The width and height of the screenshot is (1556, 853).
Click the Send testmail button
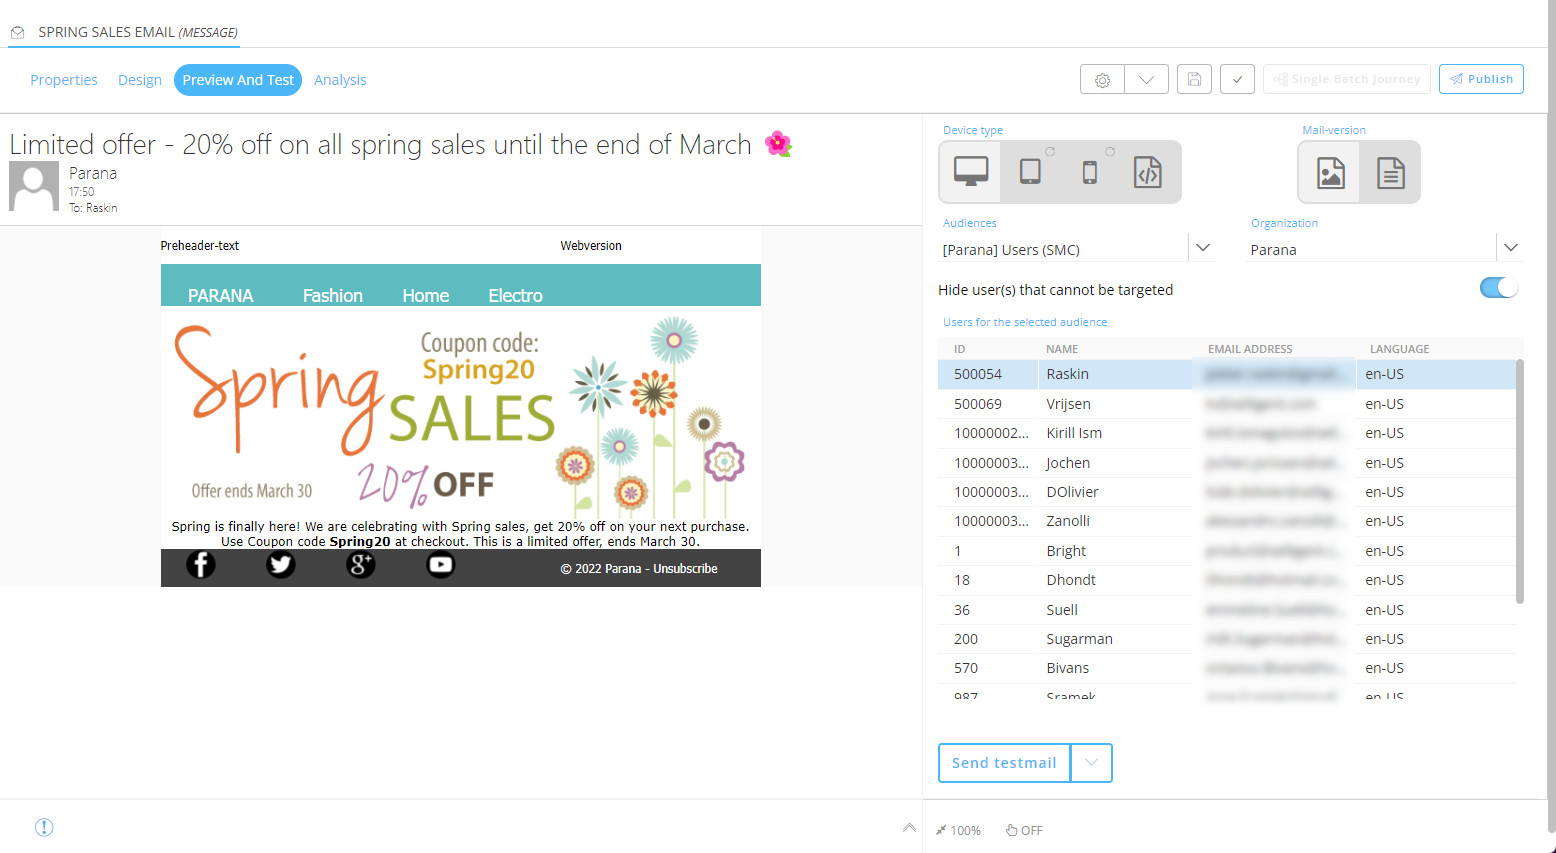[x=1004, y=763]
